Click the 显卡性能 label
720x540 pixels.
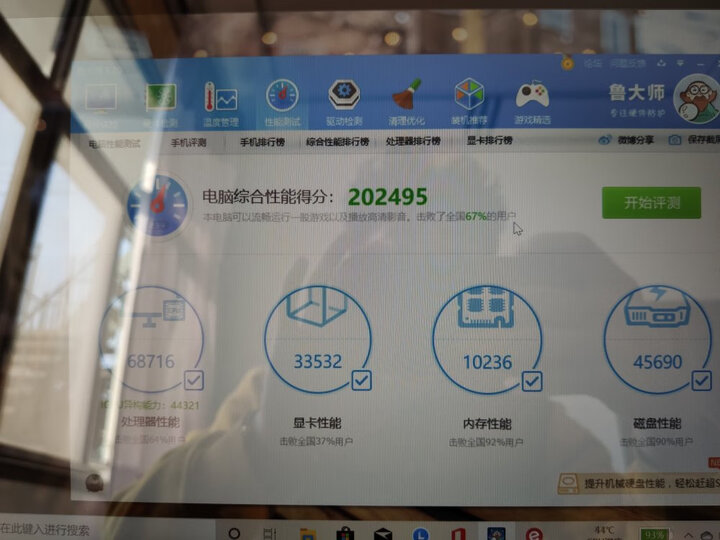[317, 423]
